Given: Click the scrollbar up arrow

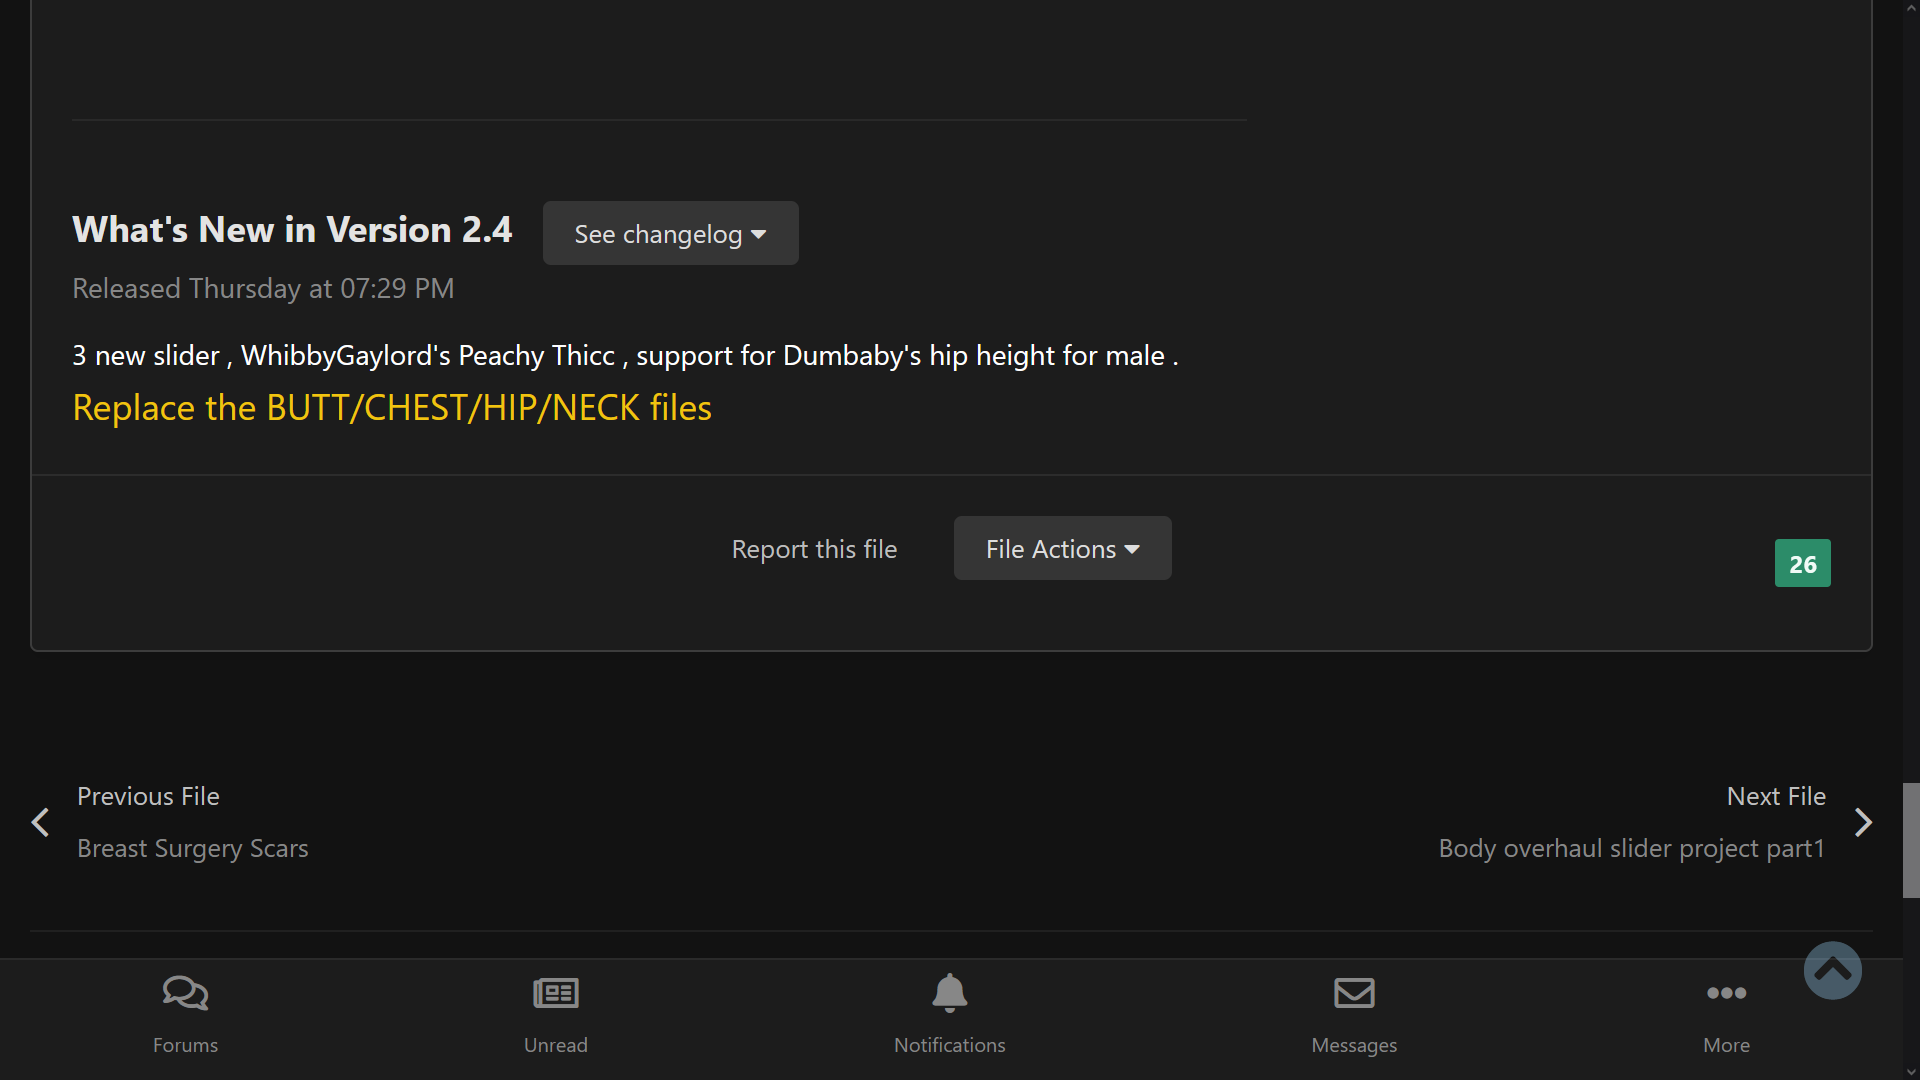Looking at the screenshot, I should [x=1911, y=8].
